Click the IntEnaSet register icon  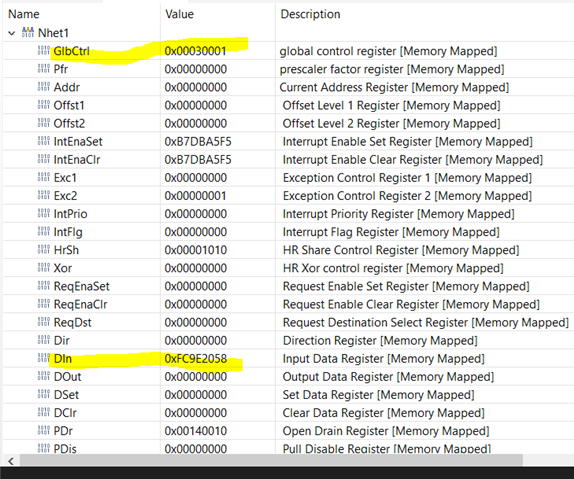(x=44, y=141)
